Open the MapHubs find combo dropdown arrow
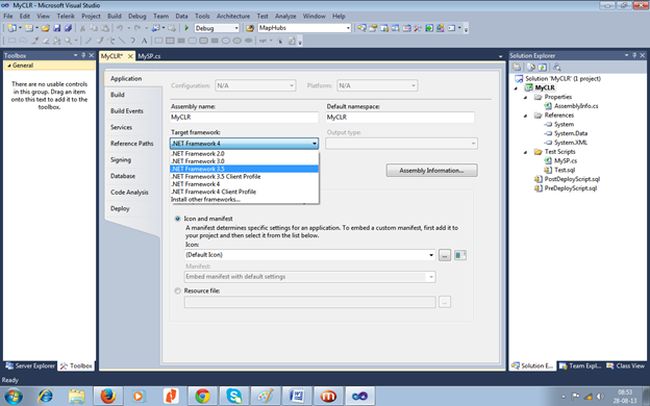 (347, 28)
